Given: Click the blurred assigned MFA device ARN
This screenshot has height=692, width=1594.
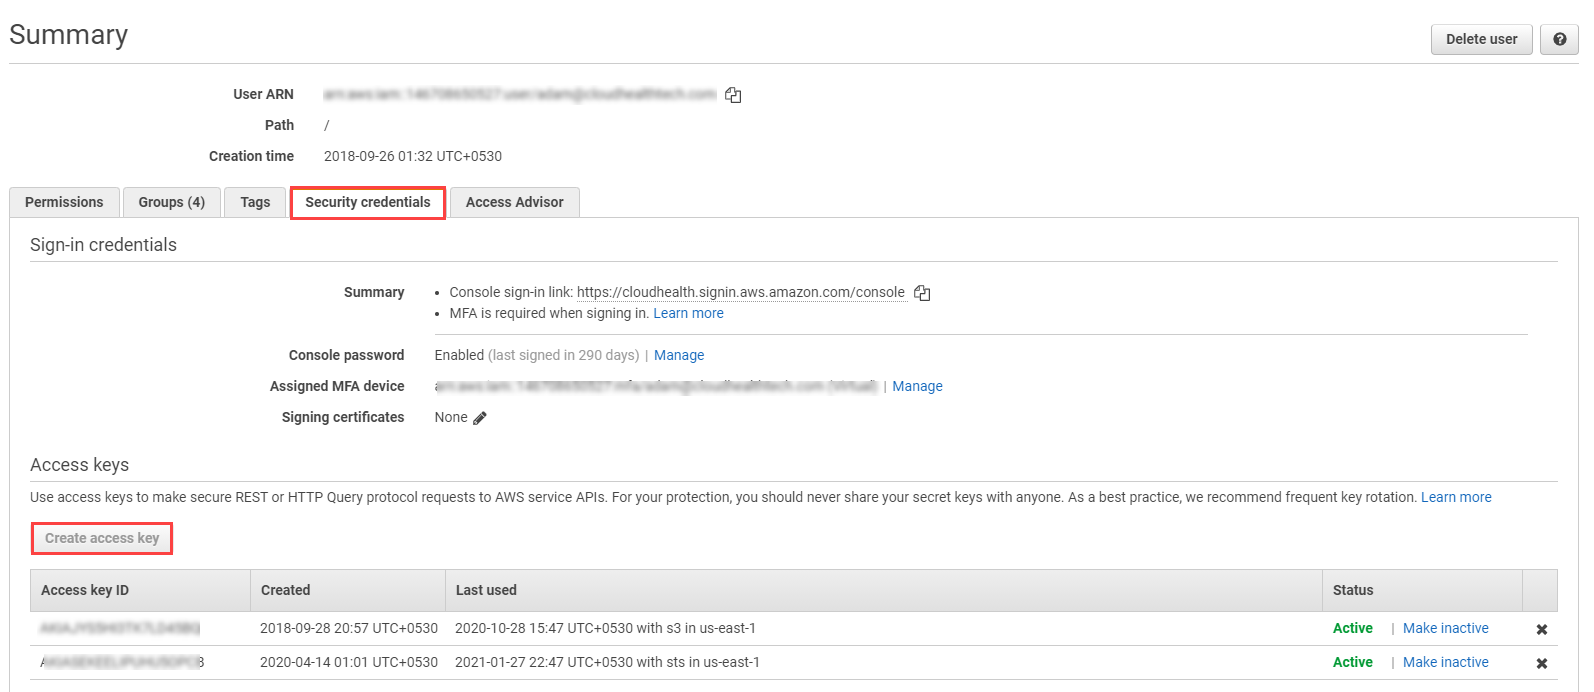Looking at the screenshot, I should [x=656, y=386].
